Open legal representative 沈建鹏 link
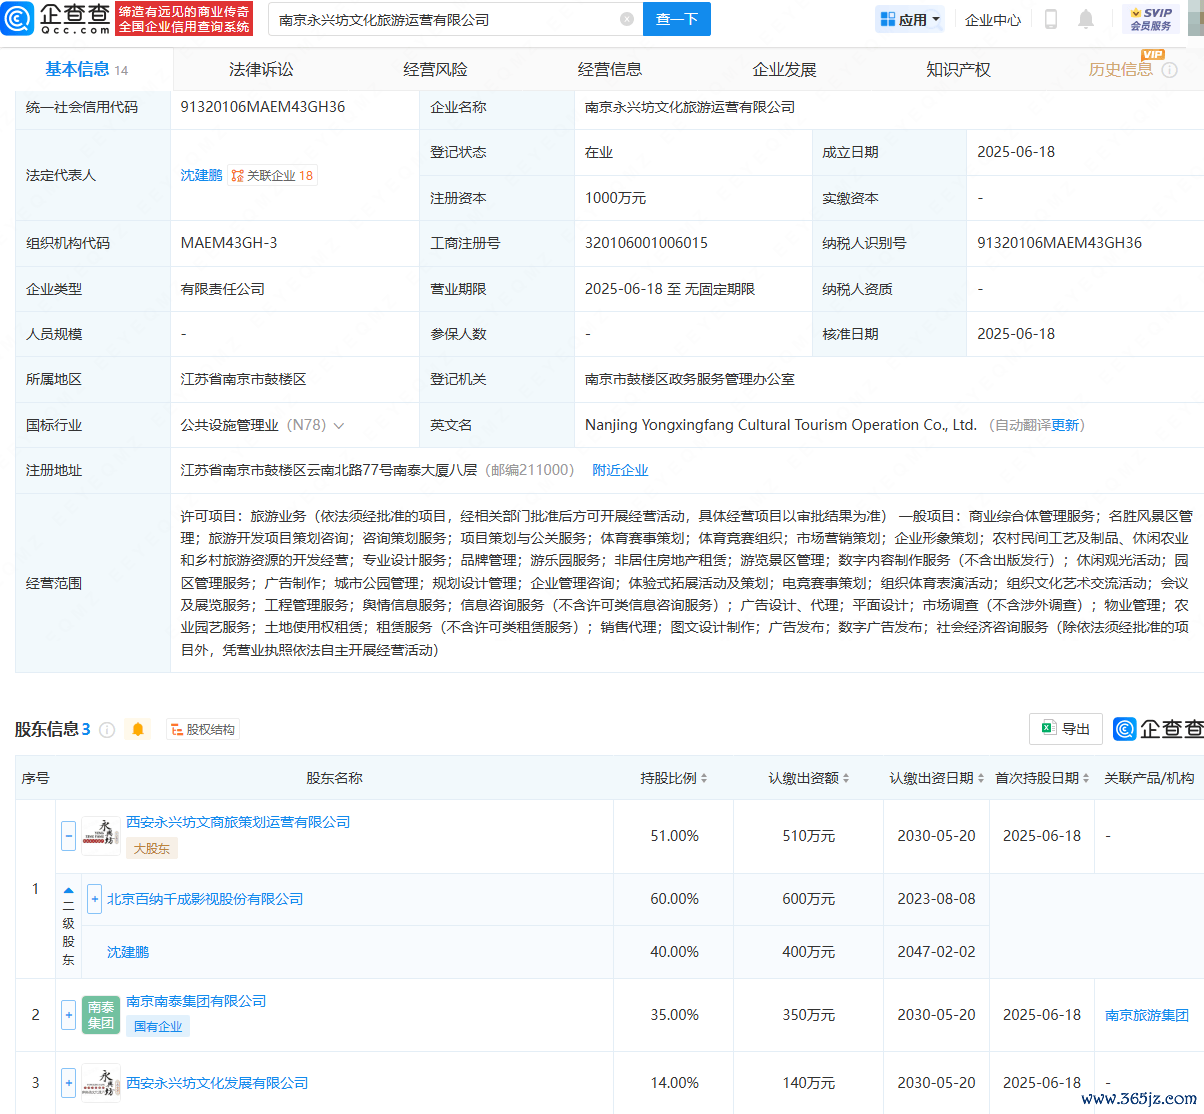 click(201, 175)
